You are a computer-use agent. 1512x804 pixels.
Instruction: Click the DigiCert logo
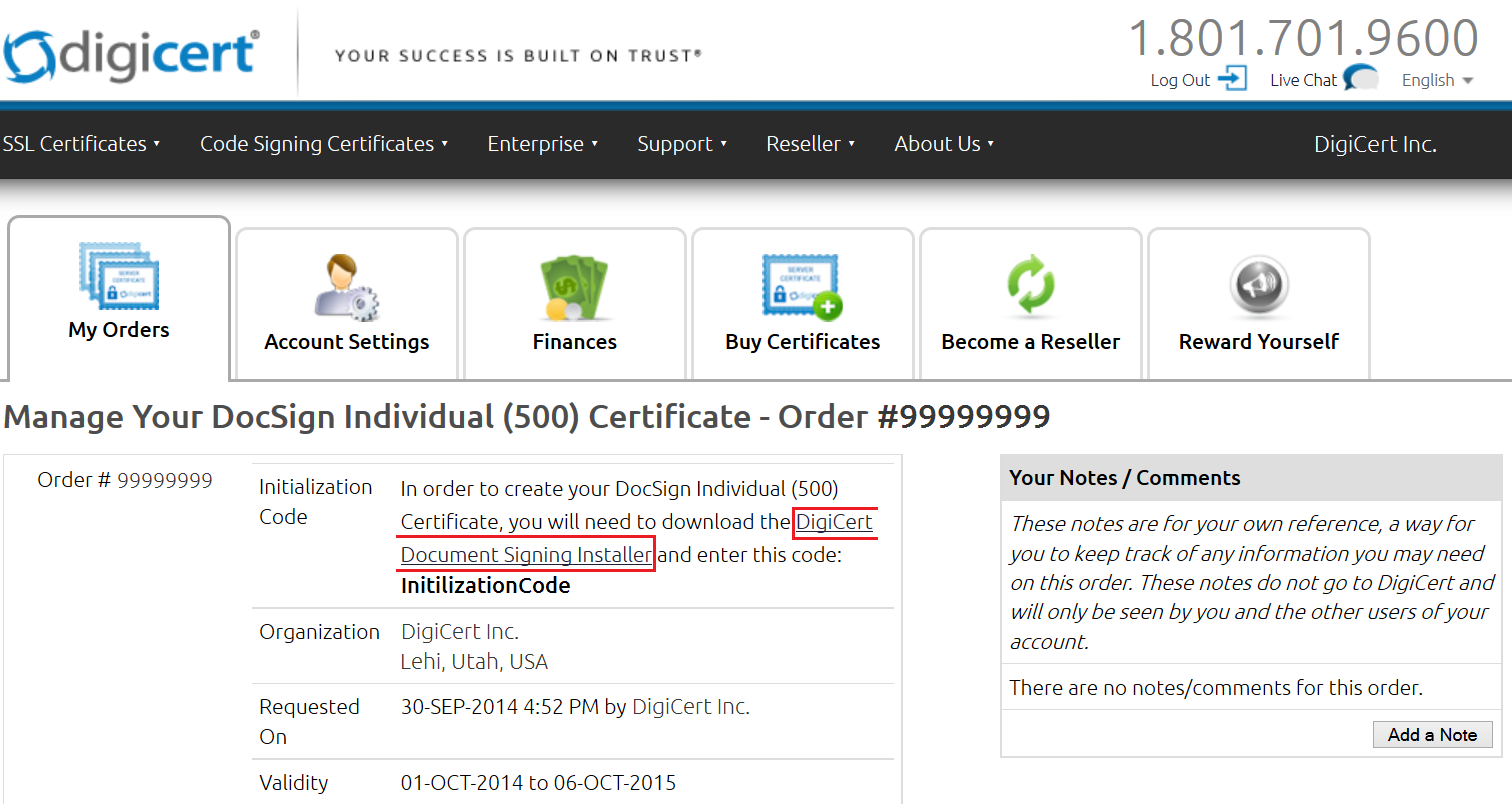(x=131, y=54)
